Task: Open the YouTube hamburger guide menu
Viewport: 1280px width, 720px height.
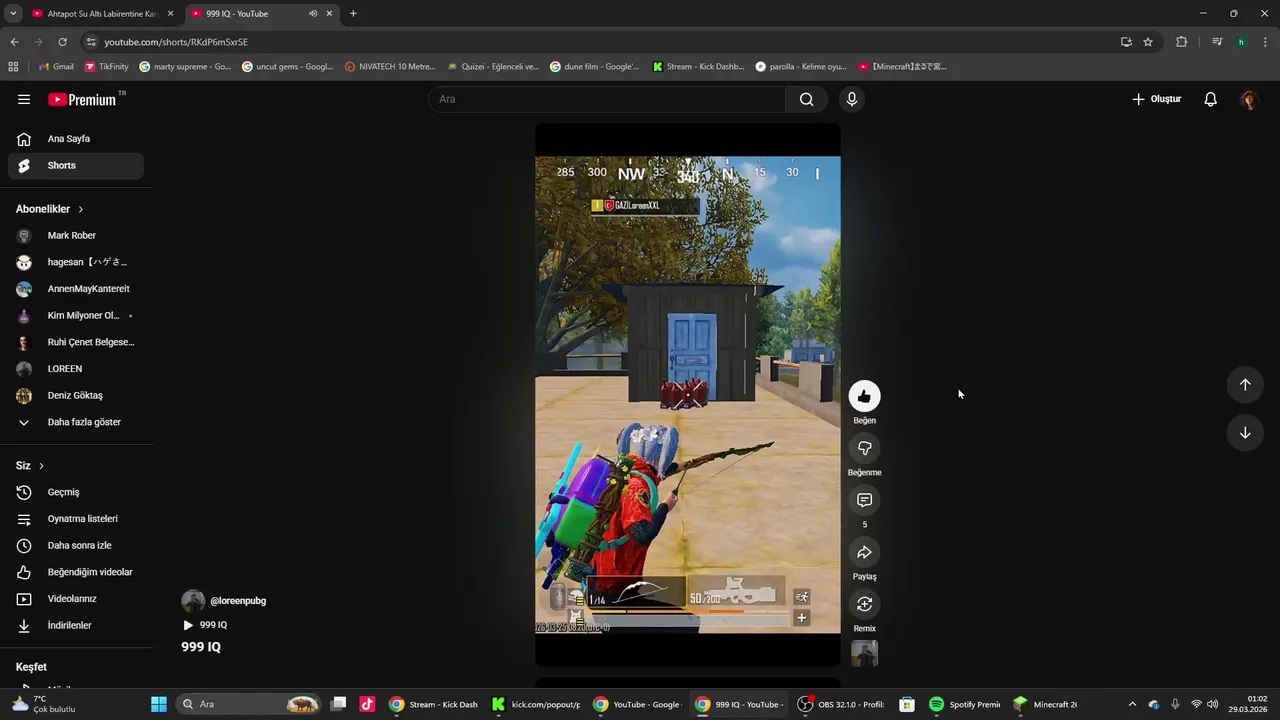Action: coord(24,99)
